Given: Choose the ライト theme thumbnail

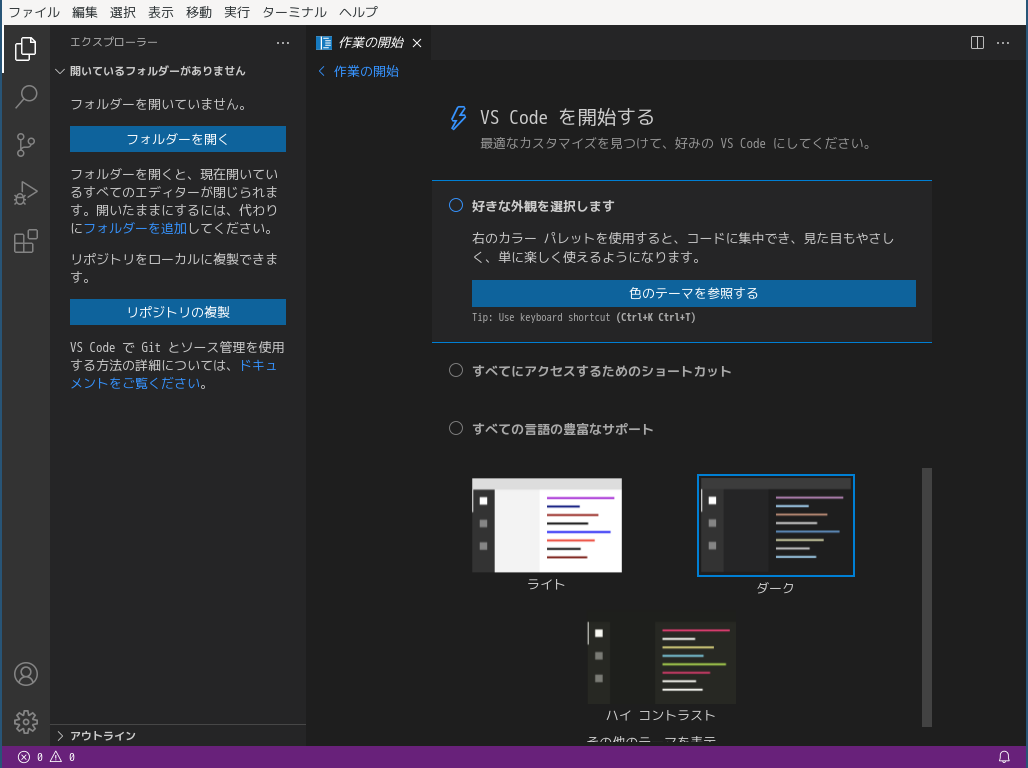Looking at the screenshot, I should pos(547,525).
